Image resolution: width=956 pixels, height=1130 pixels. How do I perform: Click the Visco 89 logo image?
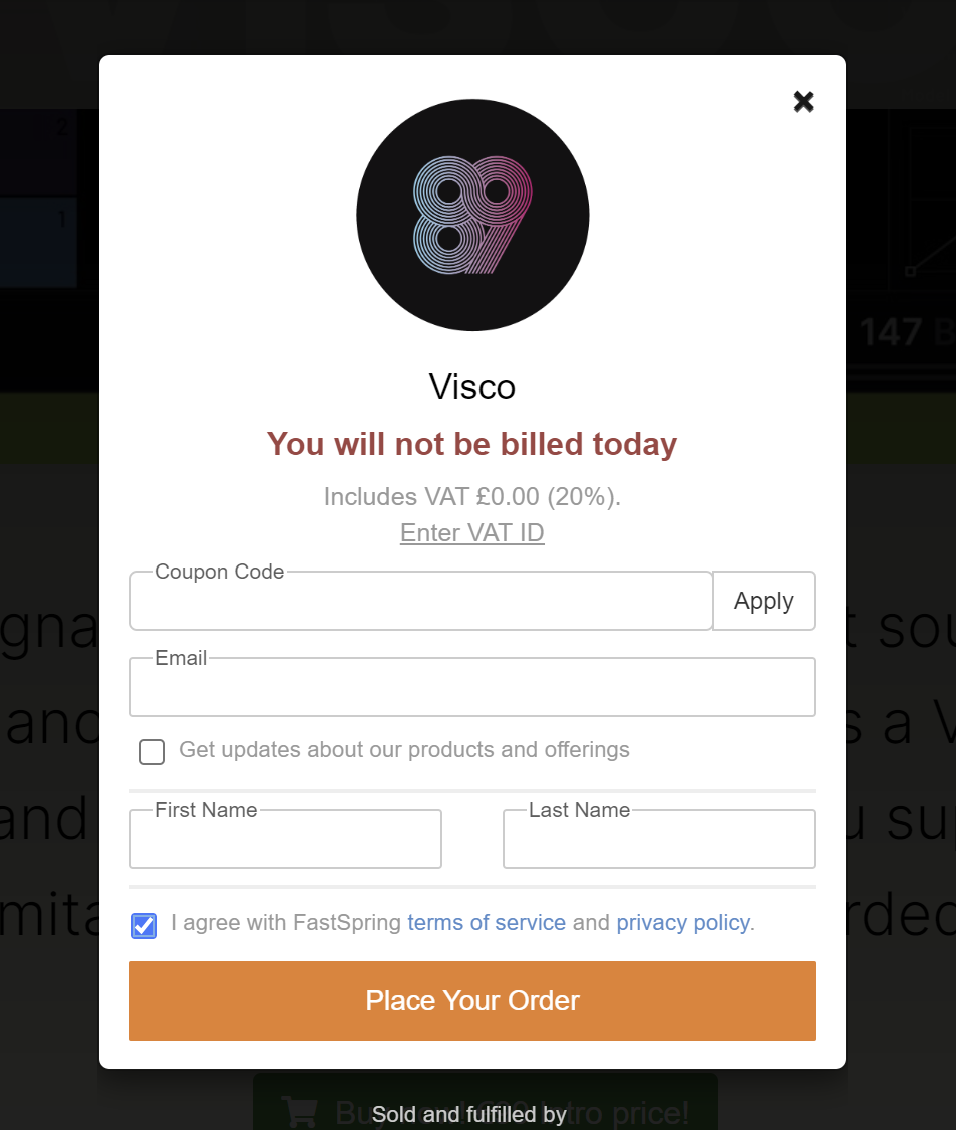click(x=473, y=215)
